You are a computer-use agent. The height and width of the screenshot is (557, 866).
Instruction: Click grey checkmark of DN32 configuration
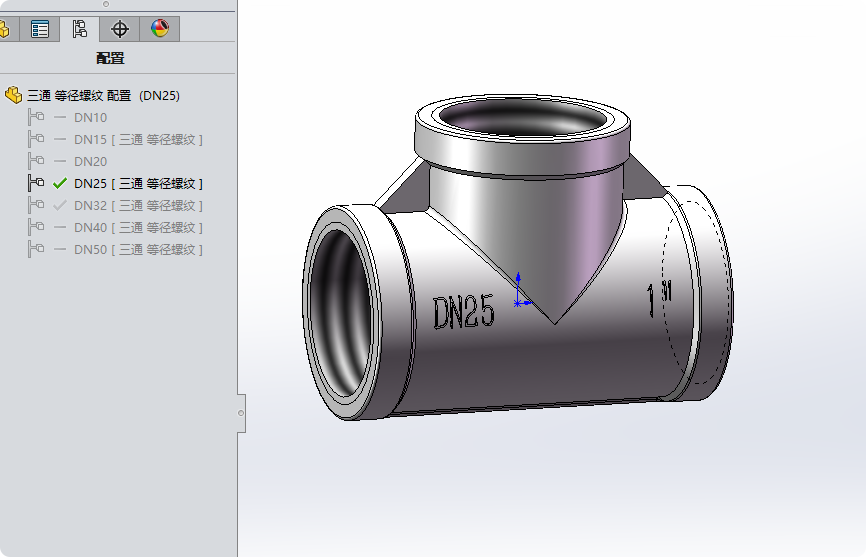(60, 205)
